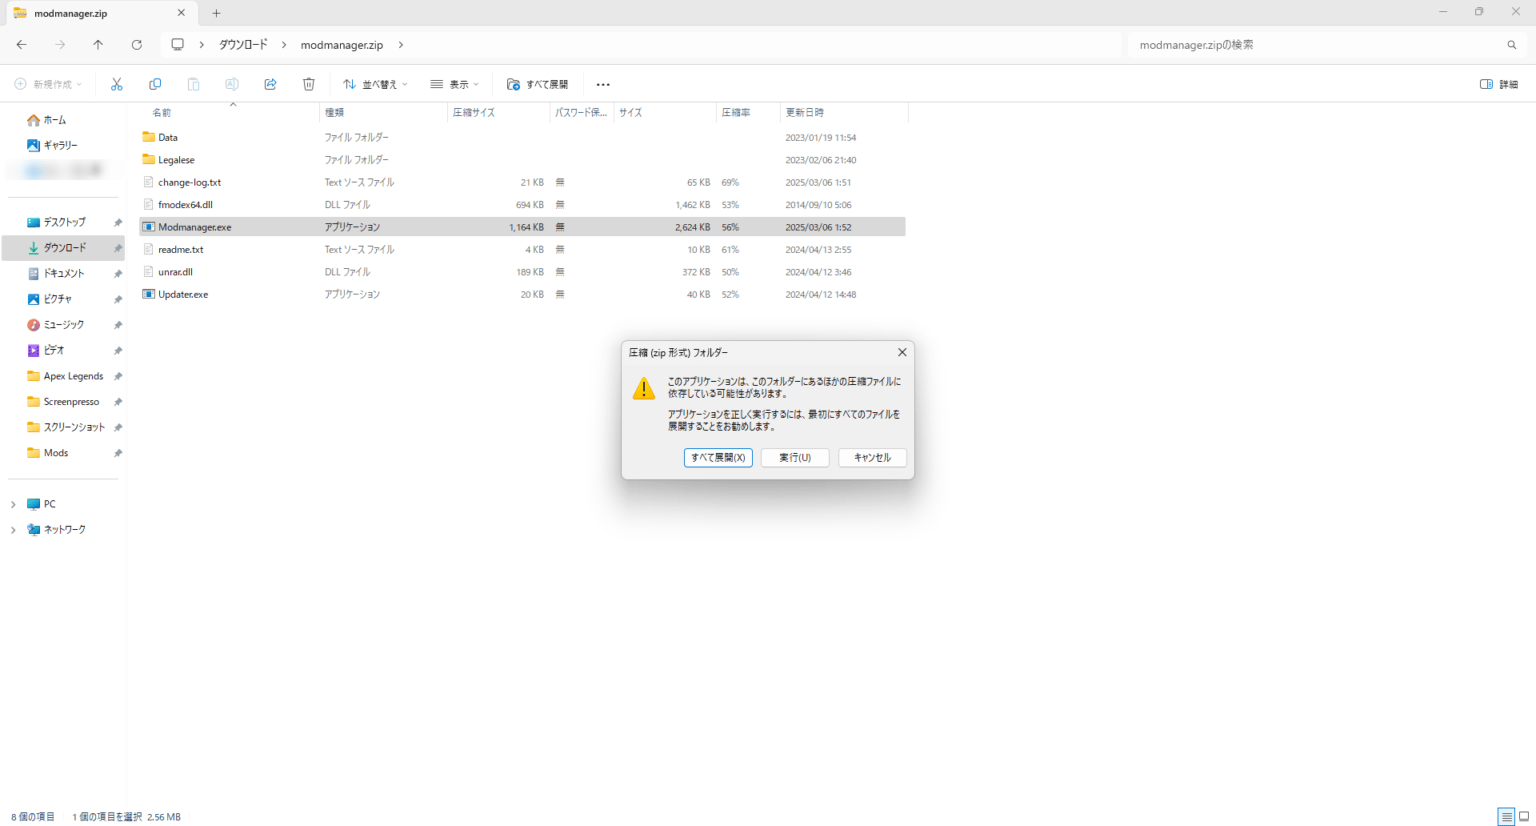This screenshot has width=1536, height=826.
Task: Open the 並べ替え sort dropdown
Action: pyautogui.click(x=375, y=84)
